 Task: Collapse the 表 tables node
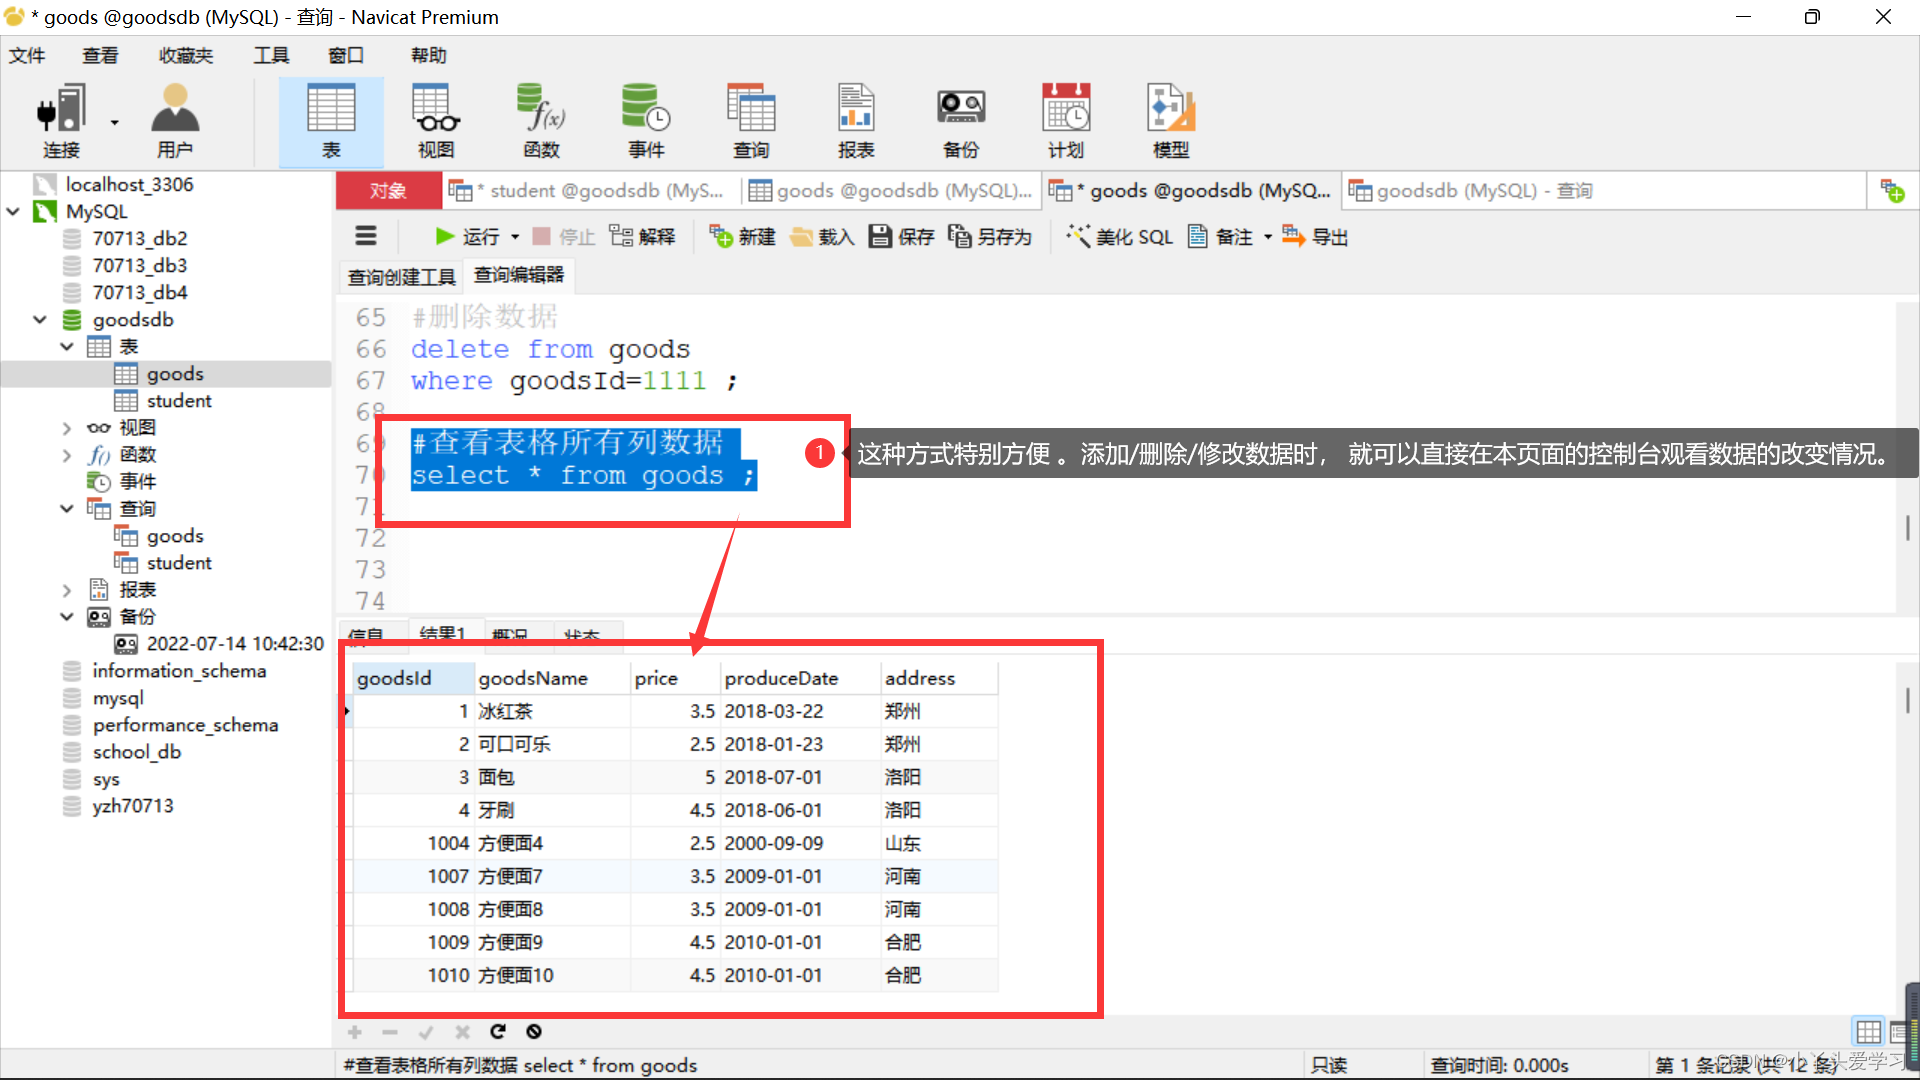pos(67,347)
